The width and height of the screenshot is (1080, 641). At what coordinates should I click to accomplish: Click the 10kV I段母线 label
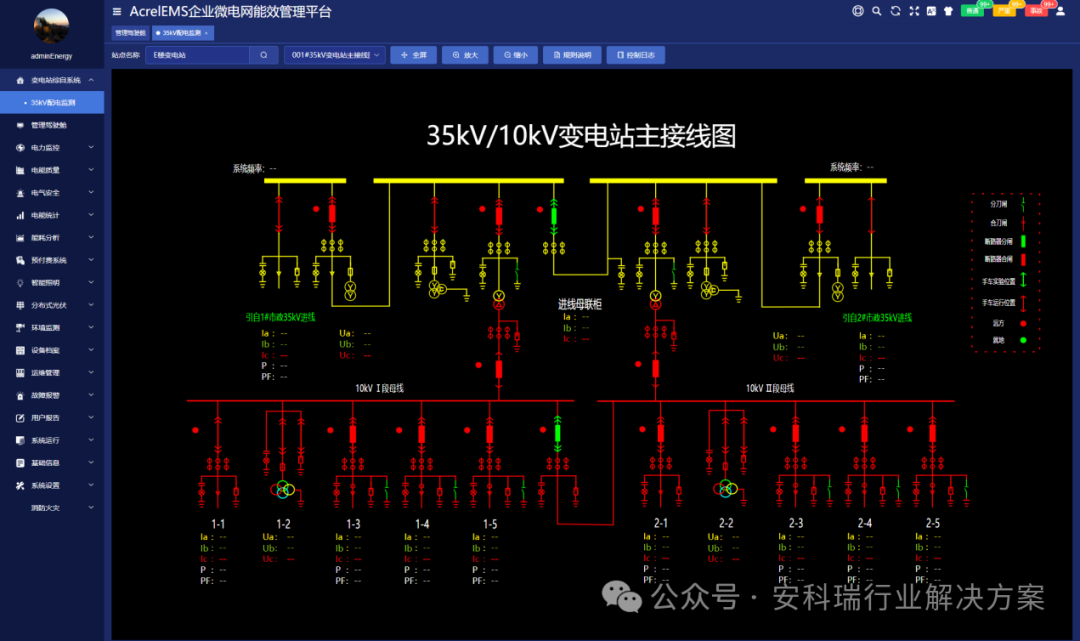[x=380, y=388]
